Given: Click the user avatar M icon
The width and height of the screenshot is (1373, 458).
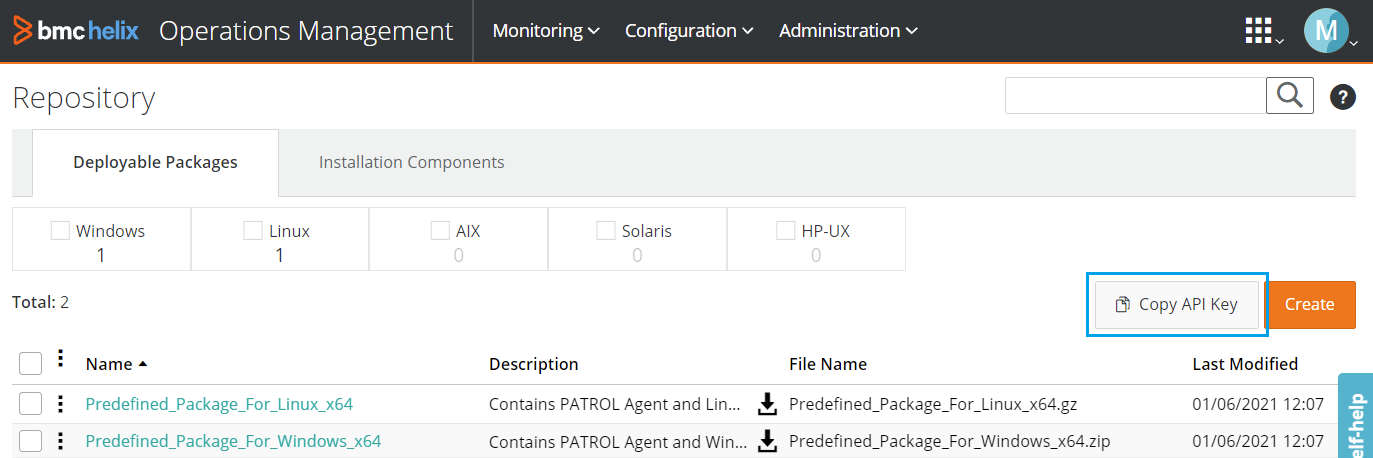Looking at the screenshot, I should [x=1325, y=31].
